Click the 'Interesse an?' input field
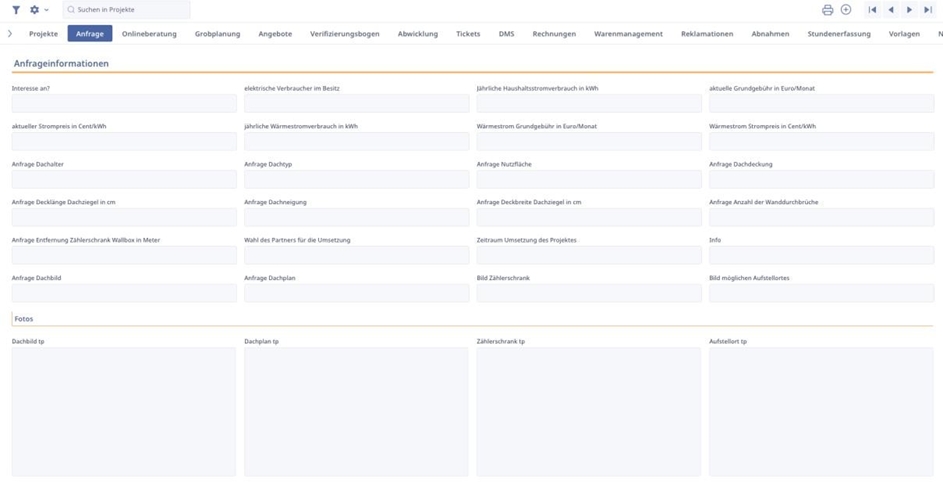The height and width of the screenshot is (482, 943). coord(124,103)
